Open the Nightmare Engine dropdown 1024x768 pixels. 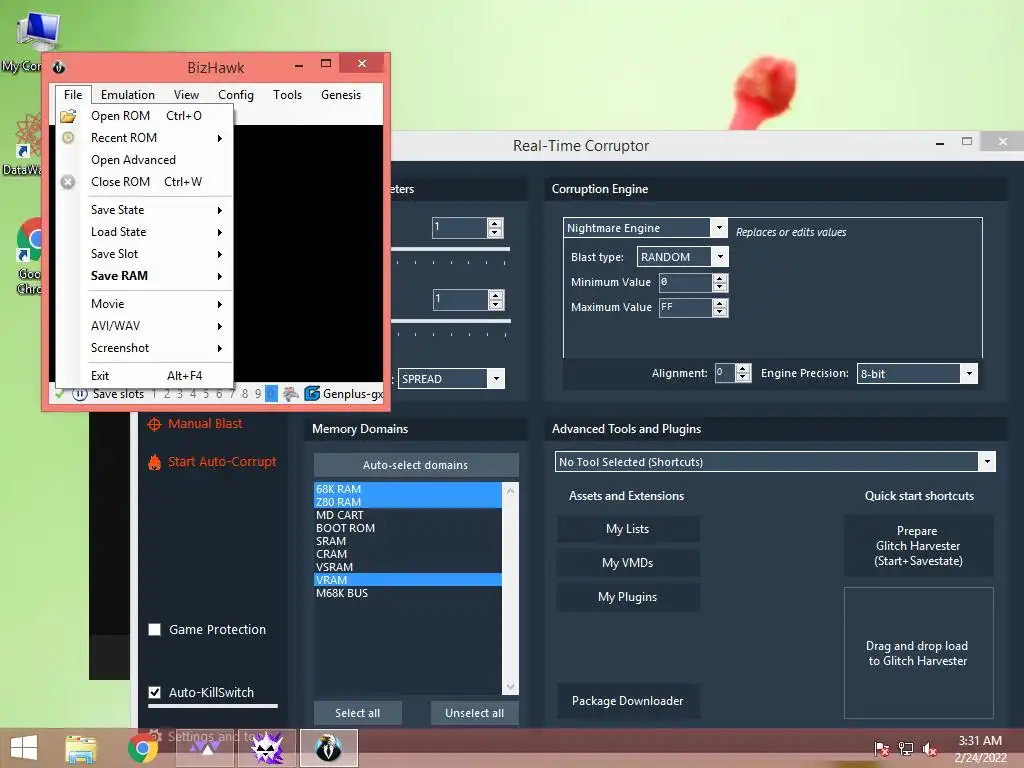(718, 228)
